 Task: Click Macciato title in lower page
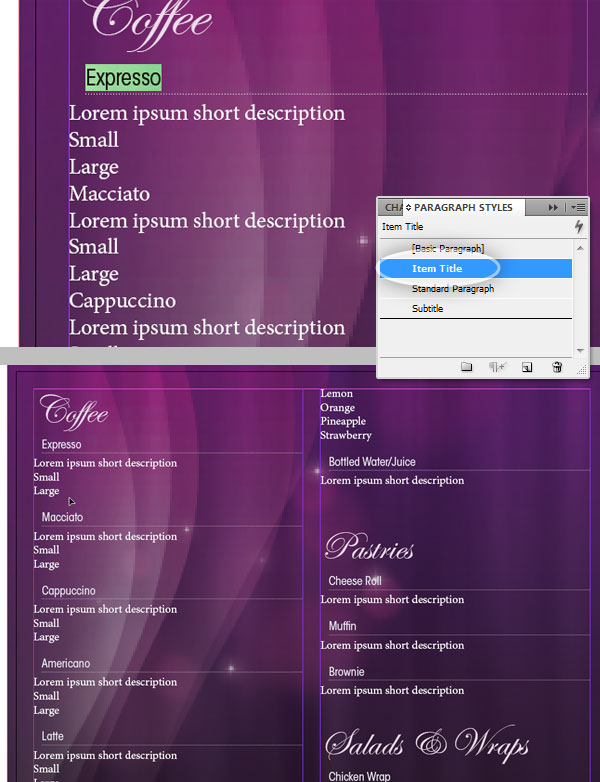point(62,517)
